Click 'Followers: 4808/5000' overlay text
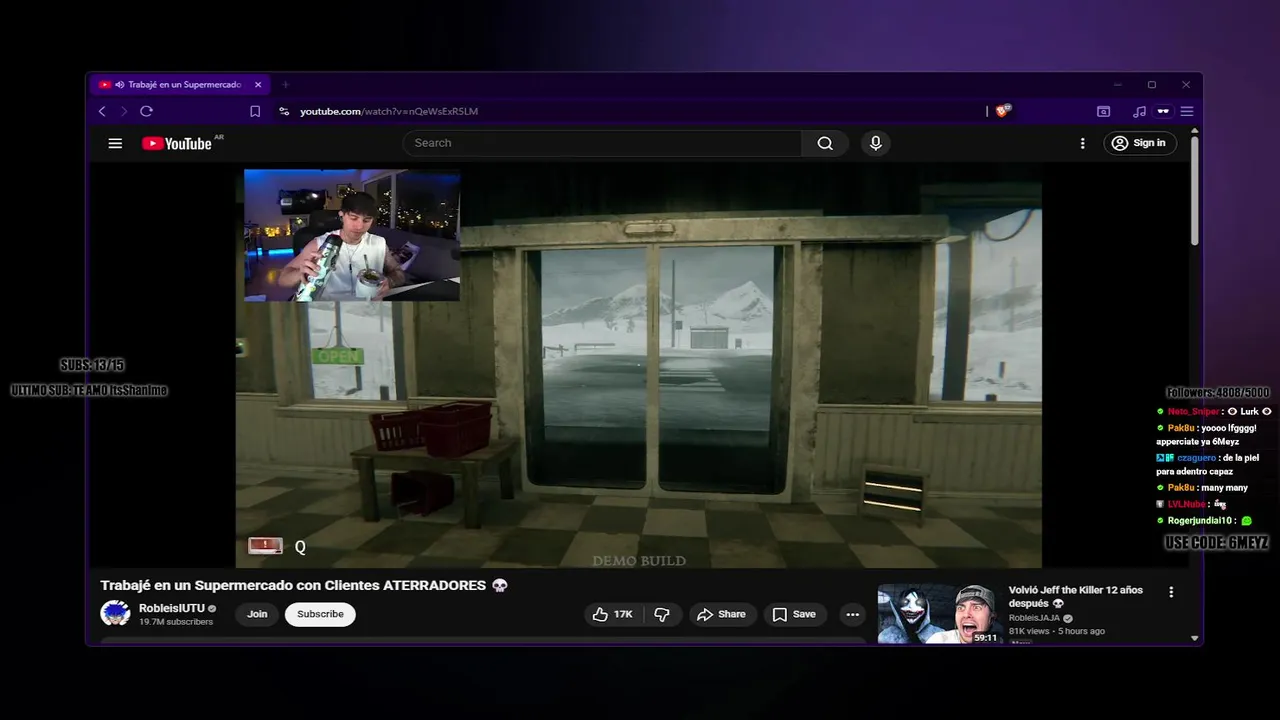 point(1218,393)
